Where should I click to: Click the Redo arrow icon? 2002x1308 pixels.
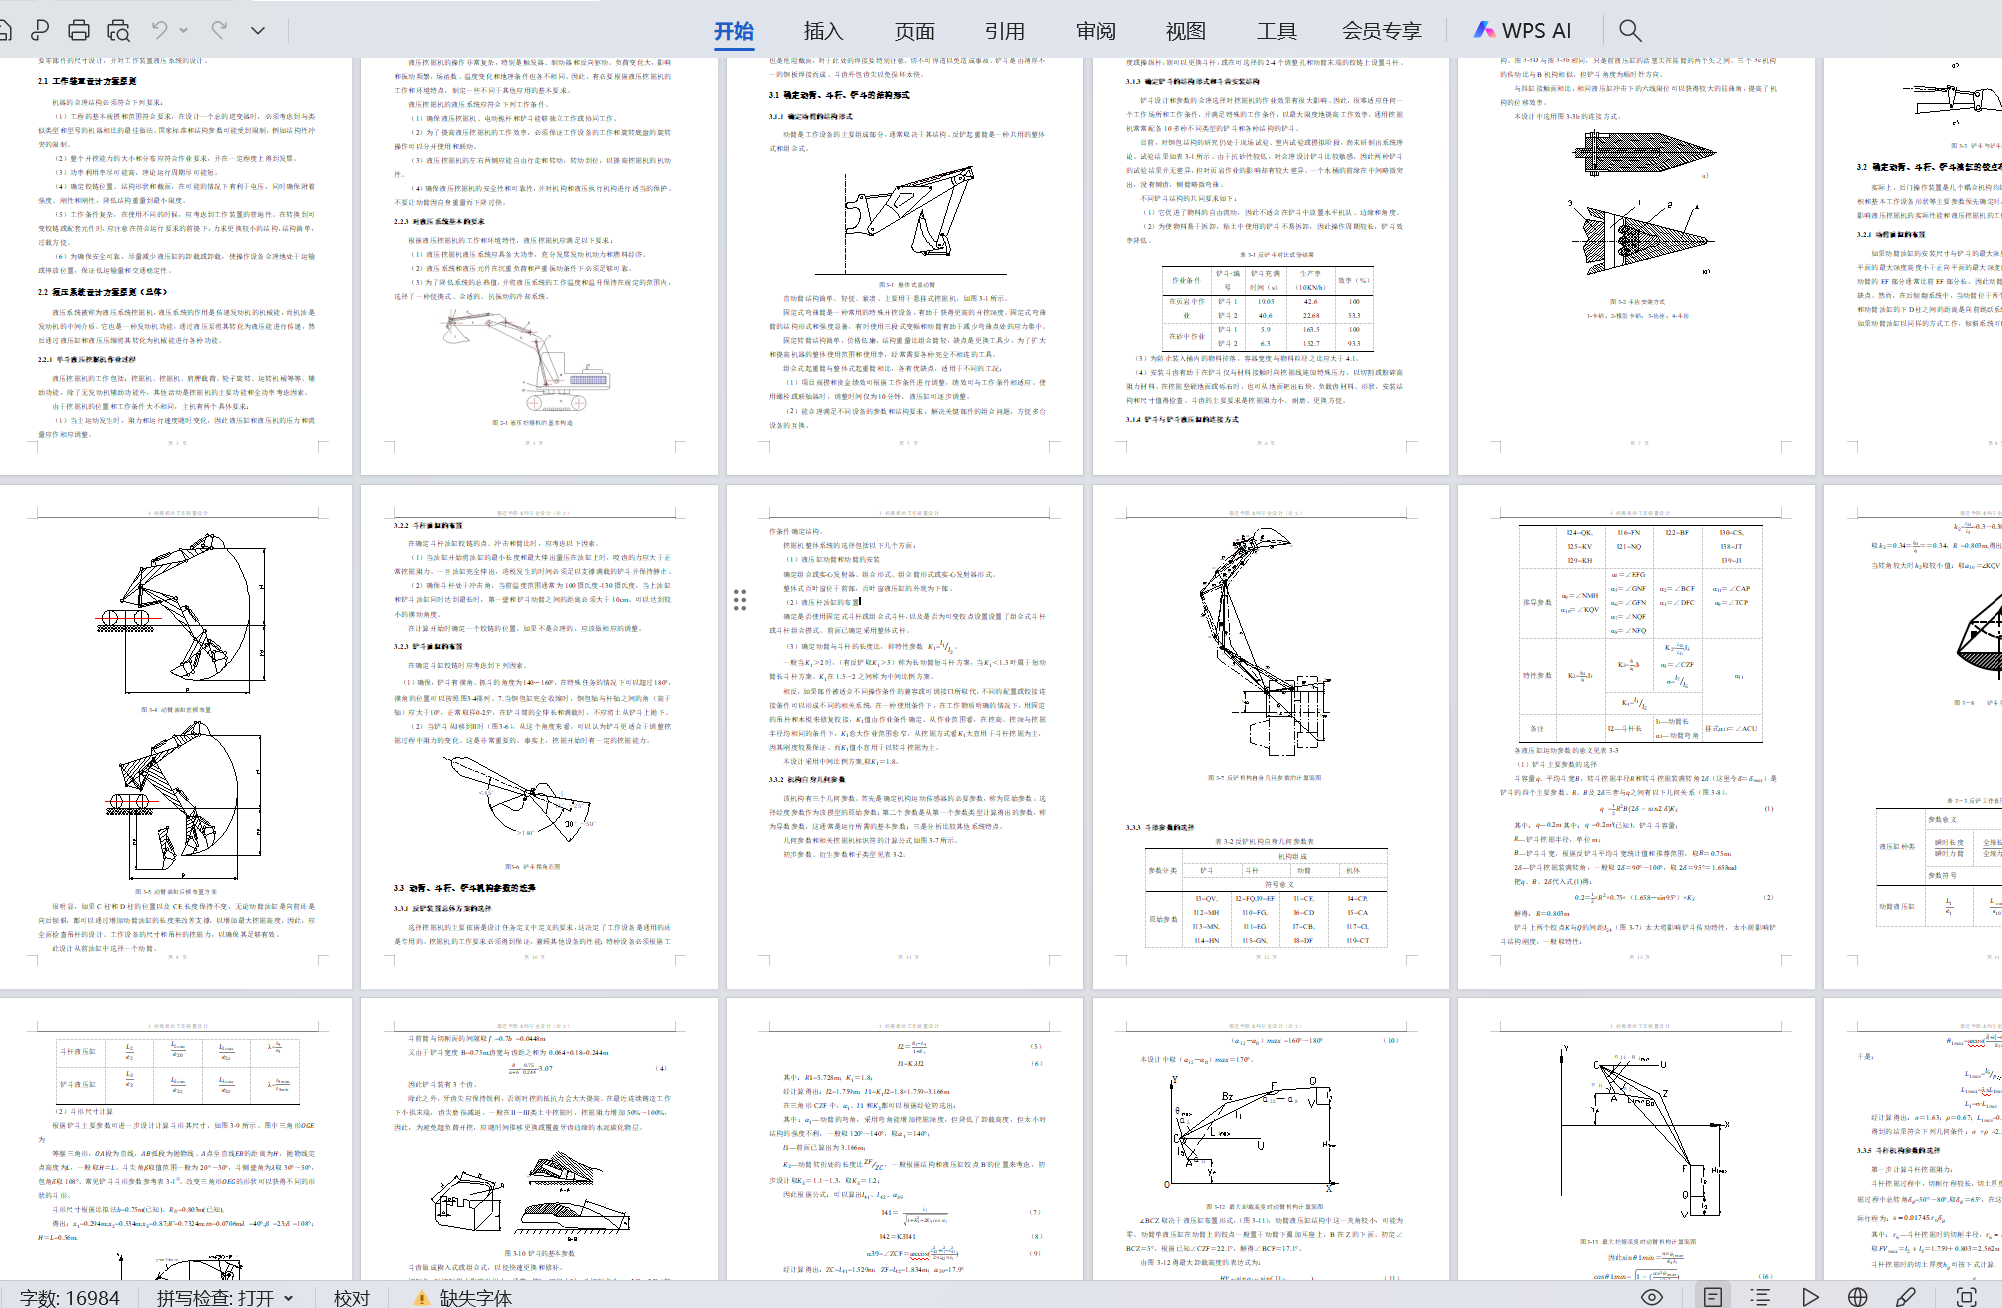(x=219, y=30)
